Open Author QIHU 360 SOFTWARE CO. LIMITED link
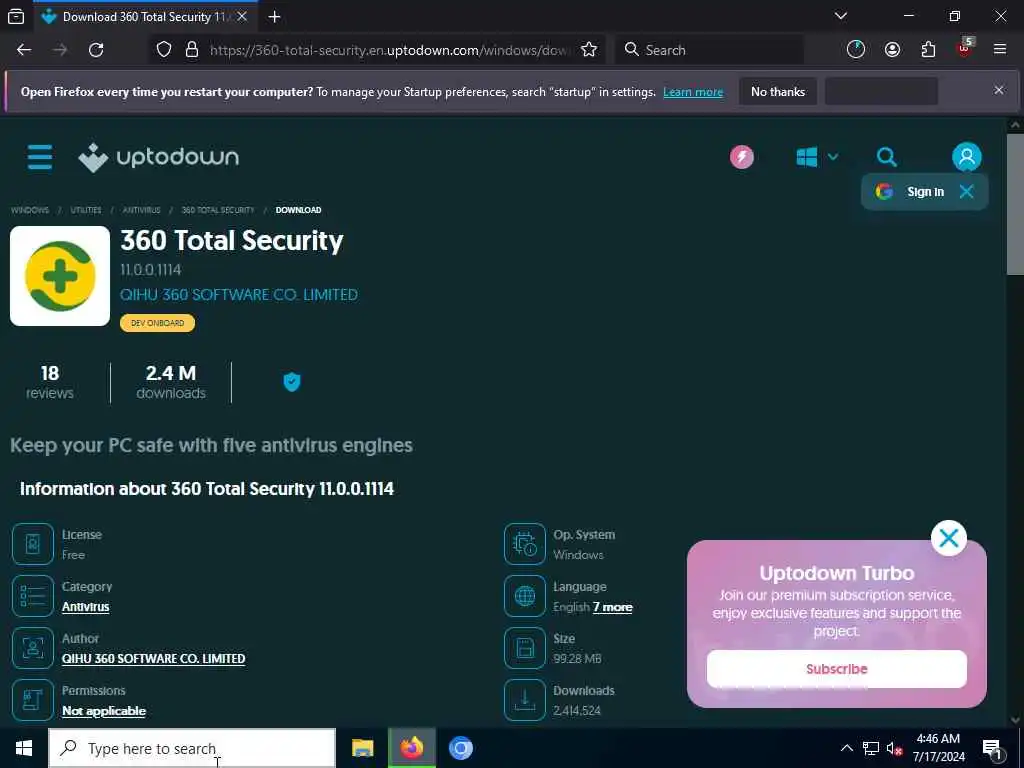 tap(153, 658)
